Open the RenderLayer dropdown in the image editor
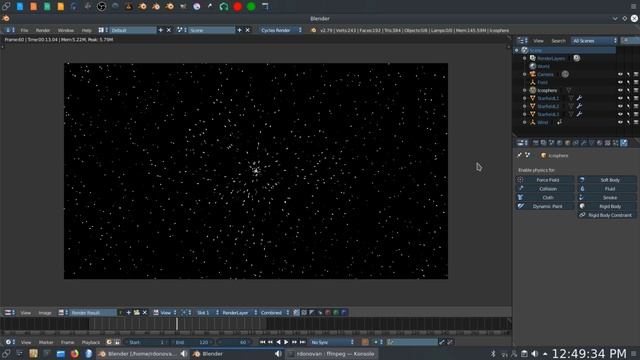Screen dimensions: 640x360 (239, 313)
